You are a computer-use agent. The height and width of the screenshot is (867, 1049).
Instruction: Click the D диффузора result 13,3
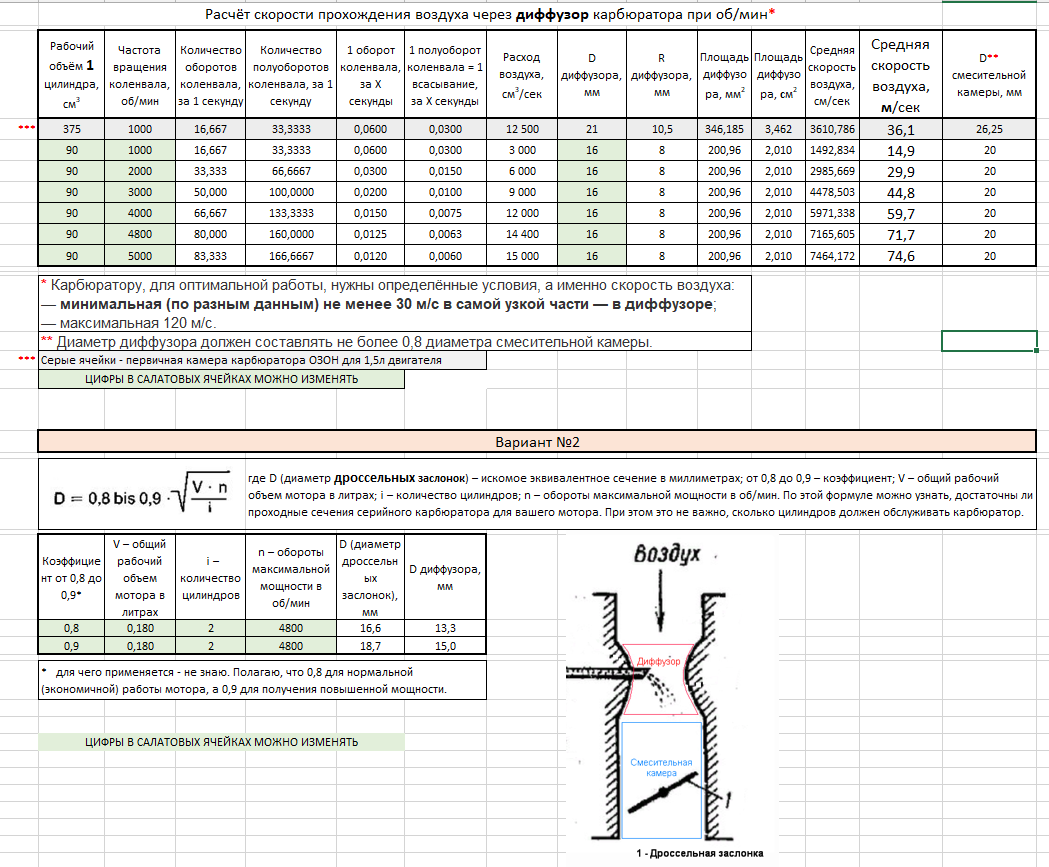coord(445,627)
